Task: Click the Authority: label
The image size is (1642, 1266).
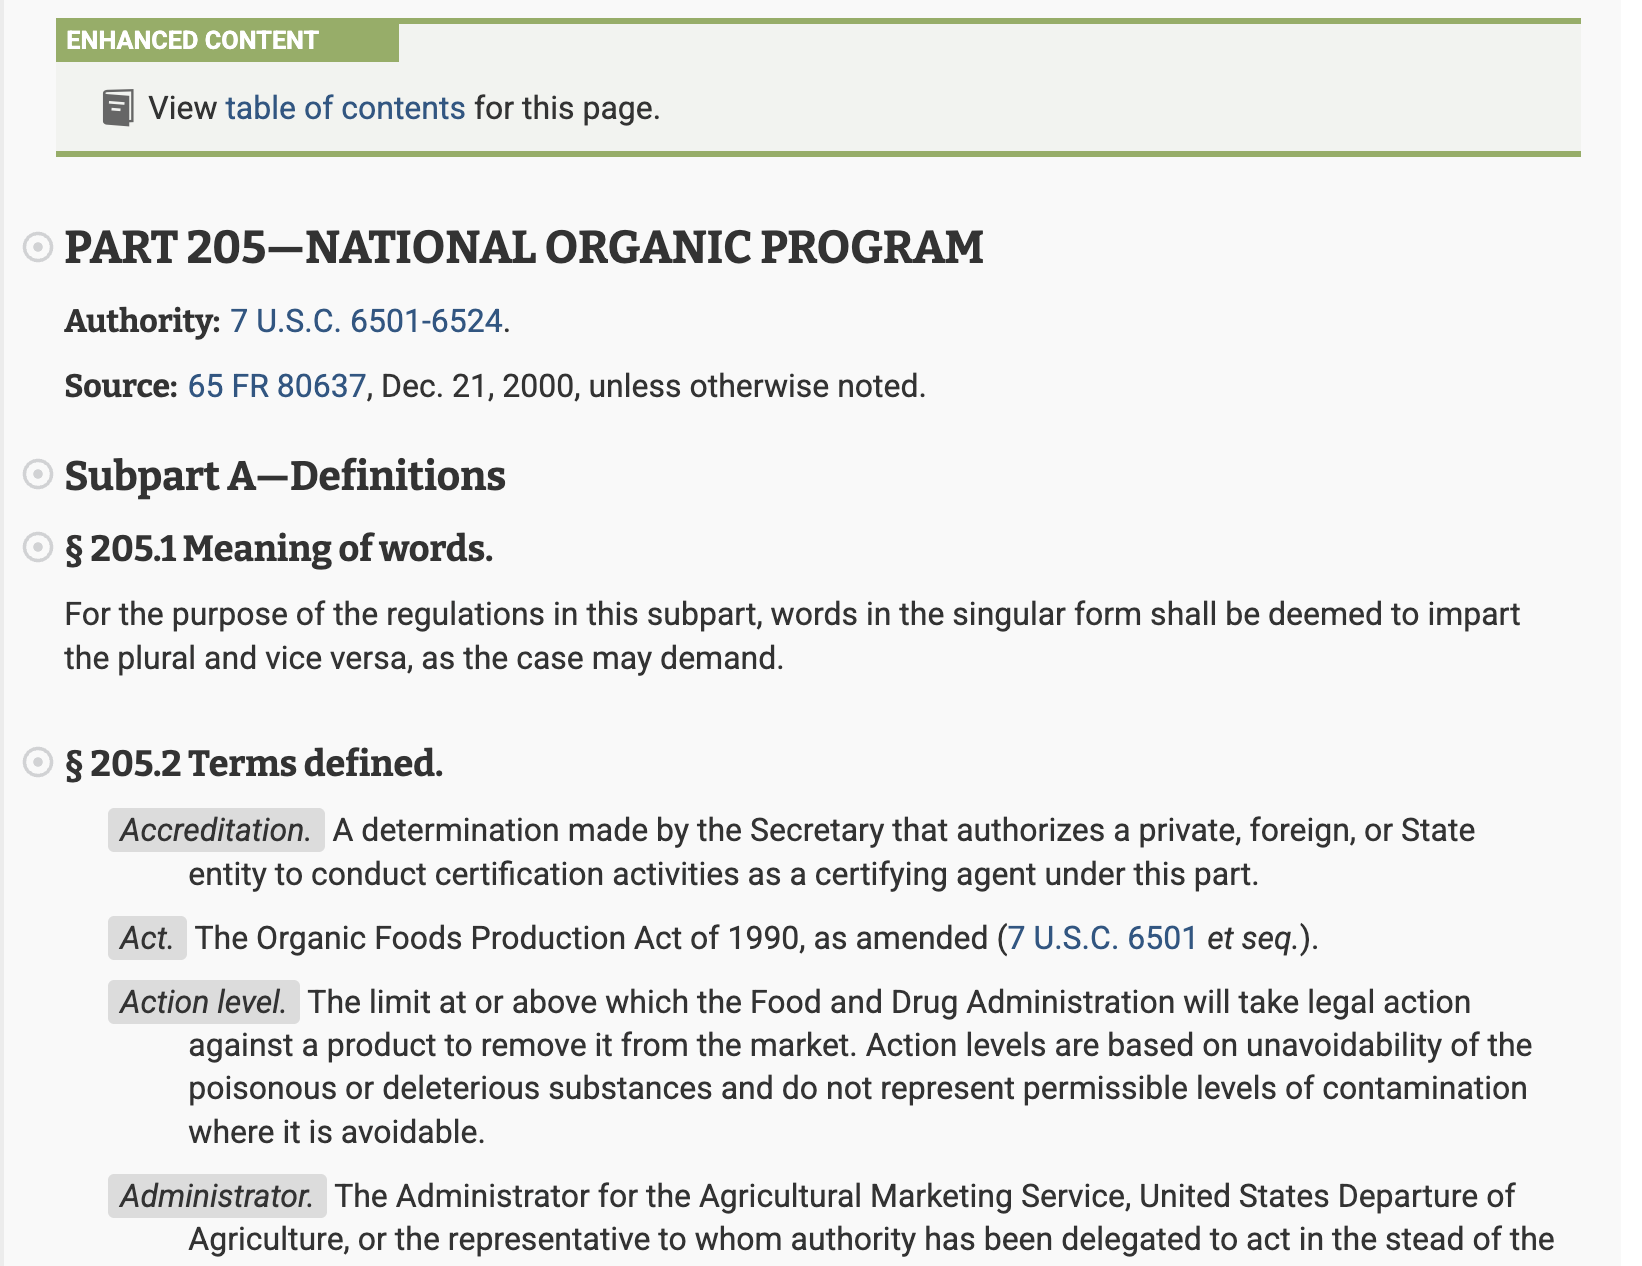Action: click(x=142, y=321)
